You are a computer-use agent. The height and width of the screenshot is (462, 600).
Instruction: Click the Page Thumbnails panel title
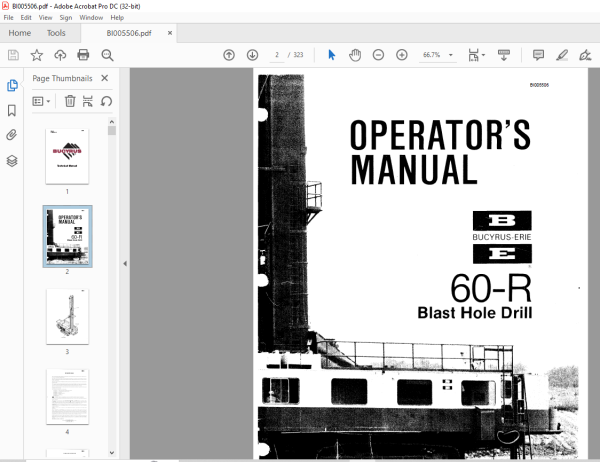pos(62,78)
